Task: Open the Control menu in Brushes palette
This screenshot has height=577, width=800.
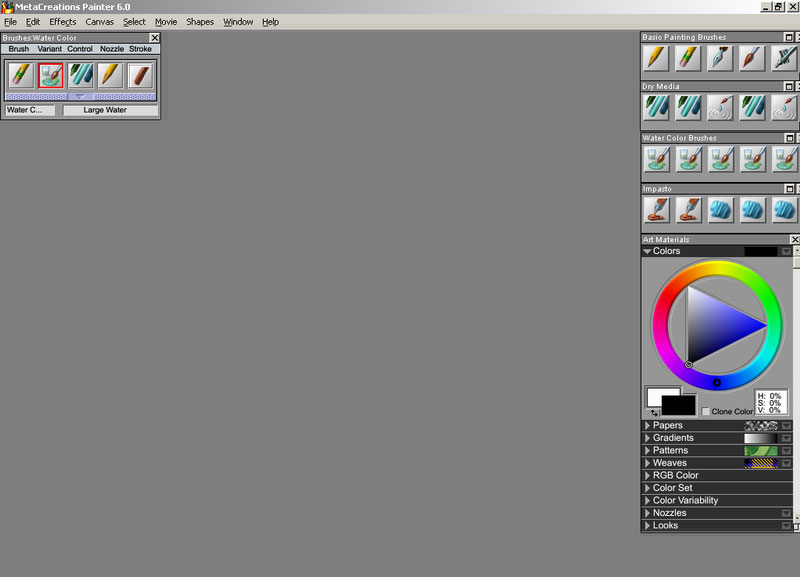Action: point(80,49)
